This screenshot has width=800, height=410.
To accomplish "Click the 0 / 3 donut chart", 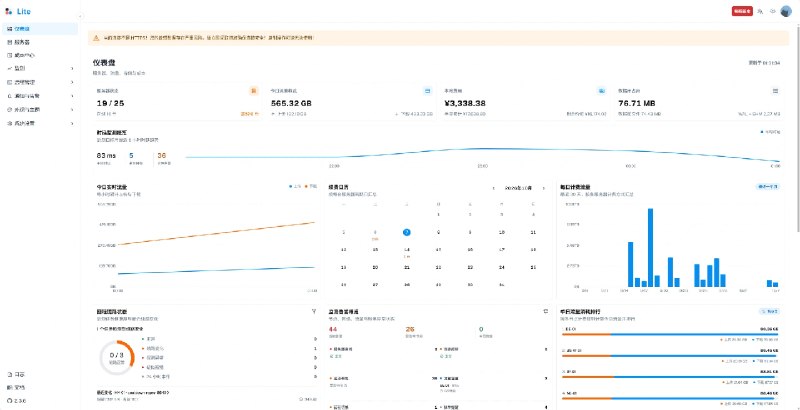I will 116,357.
